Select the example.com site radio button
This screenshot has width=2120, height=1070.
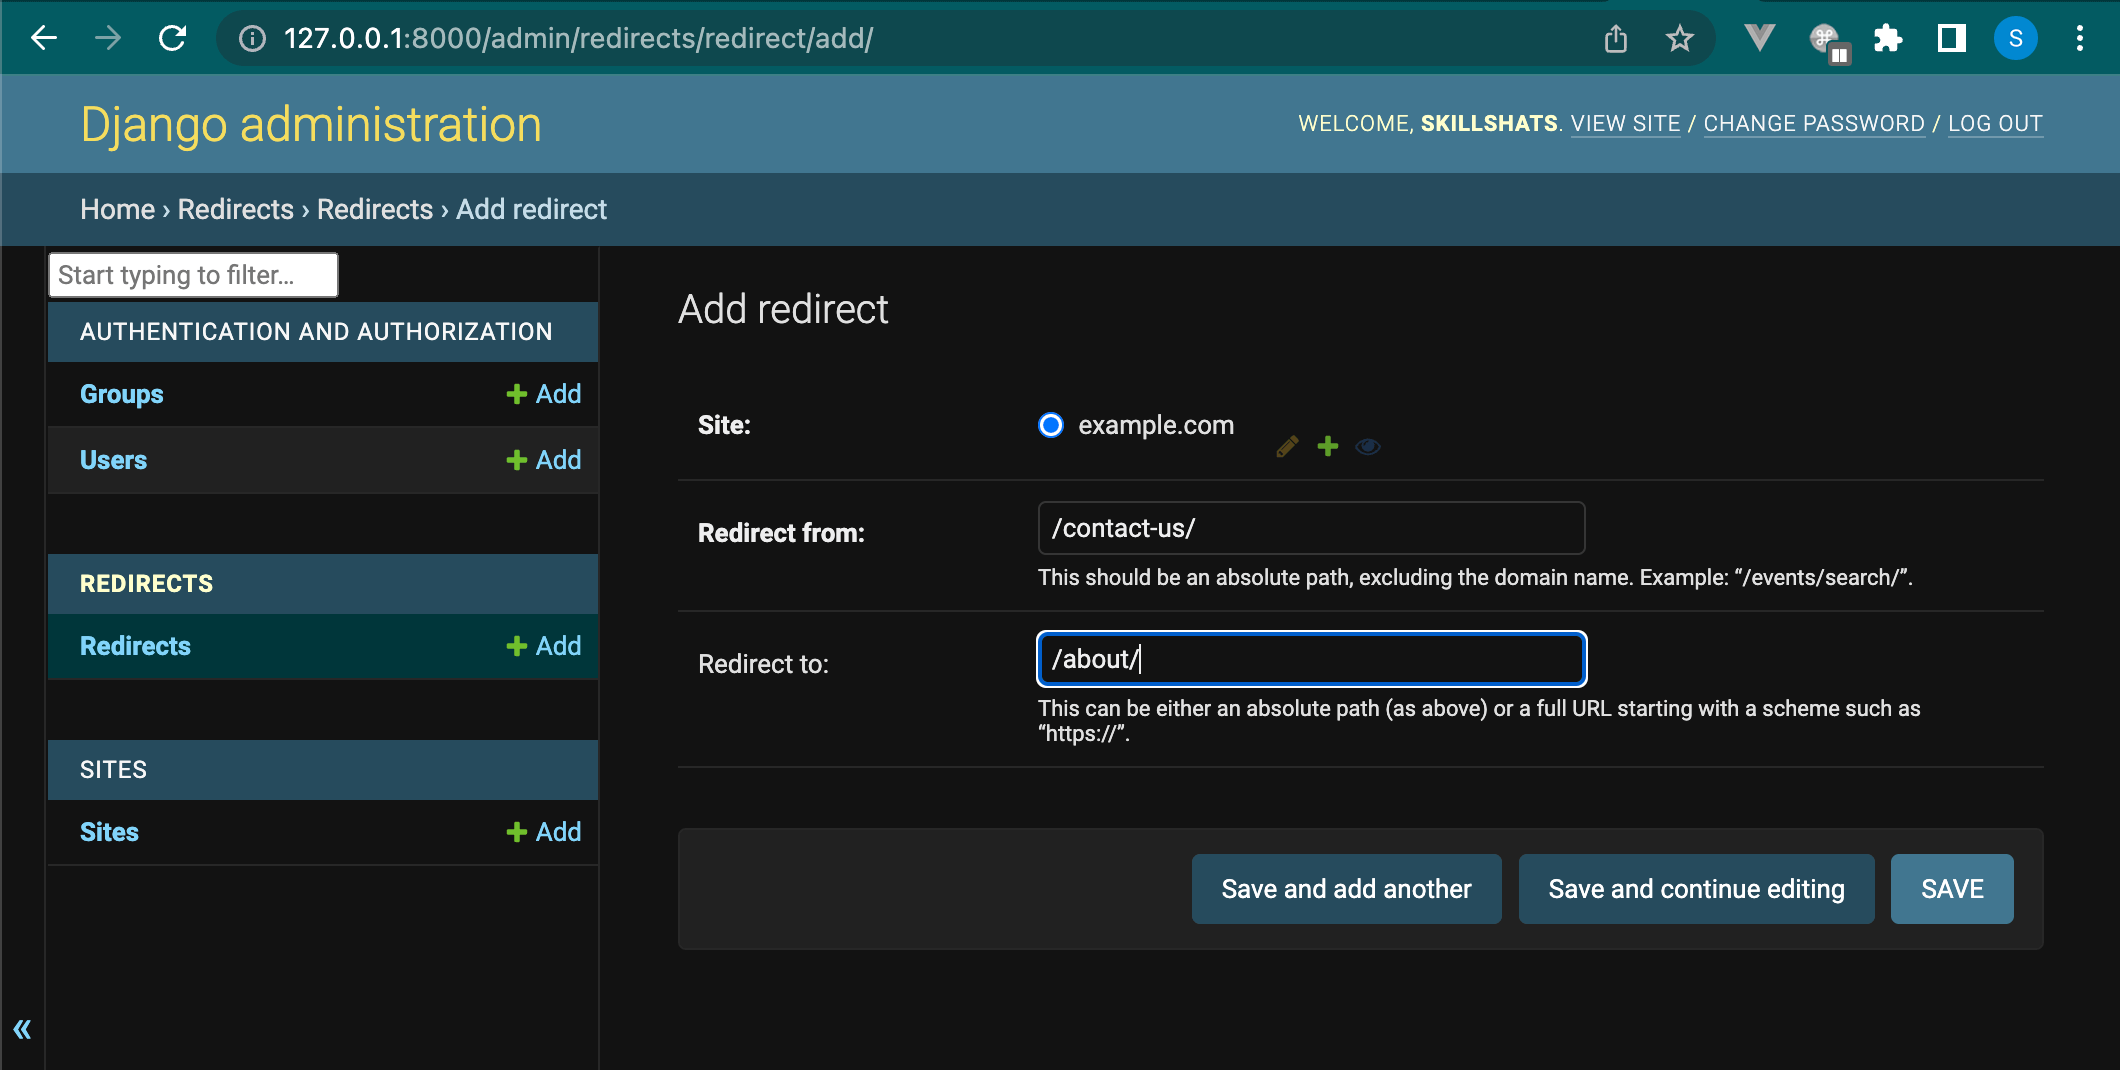point(1051,425)
